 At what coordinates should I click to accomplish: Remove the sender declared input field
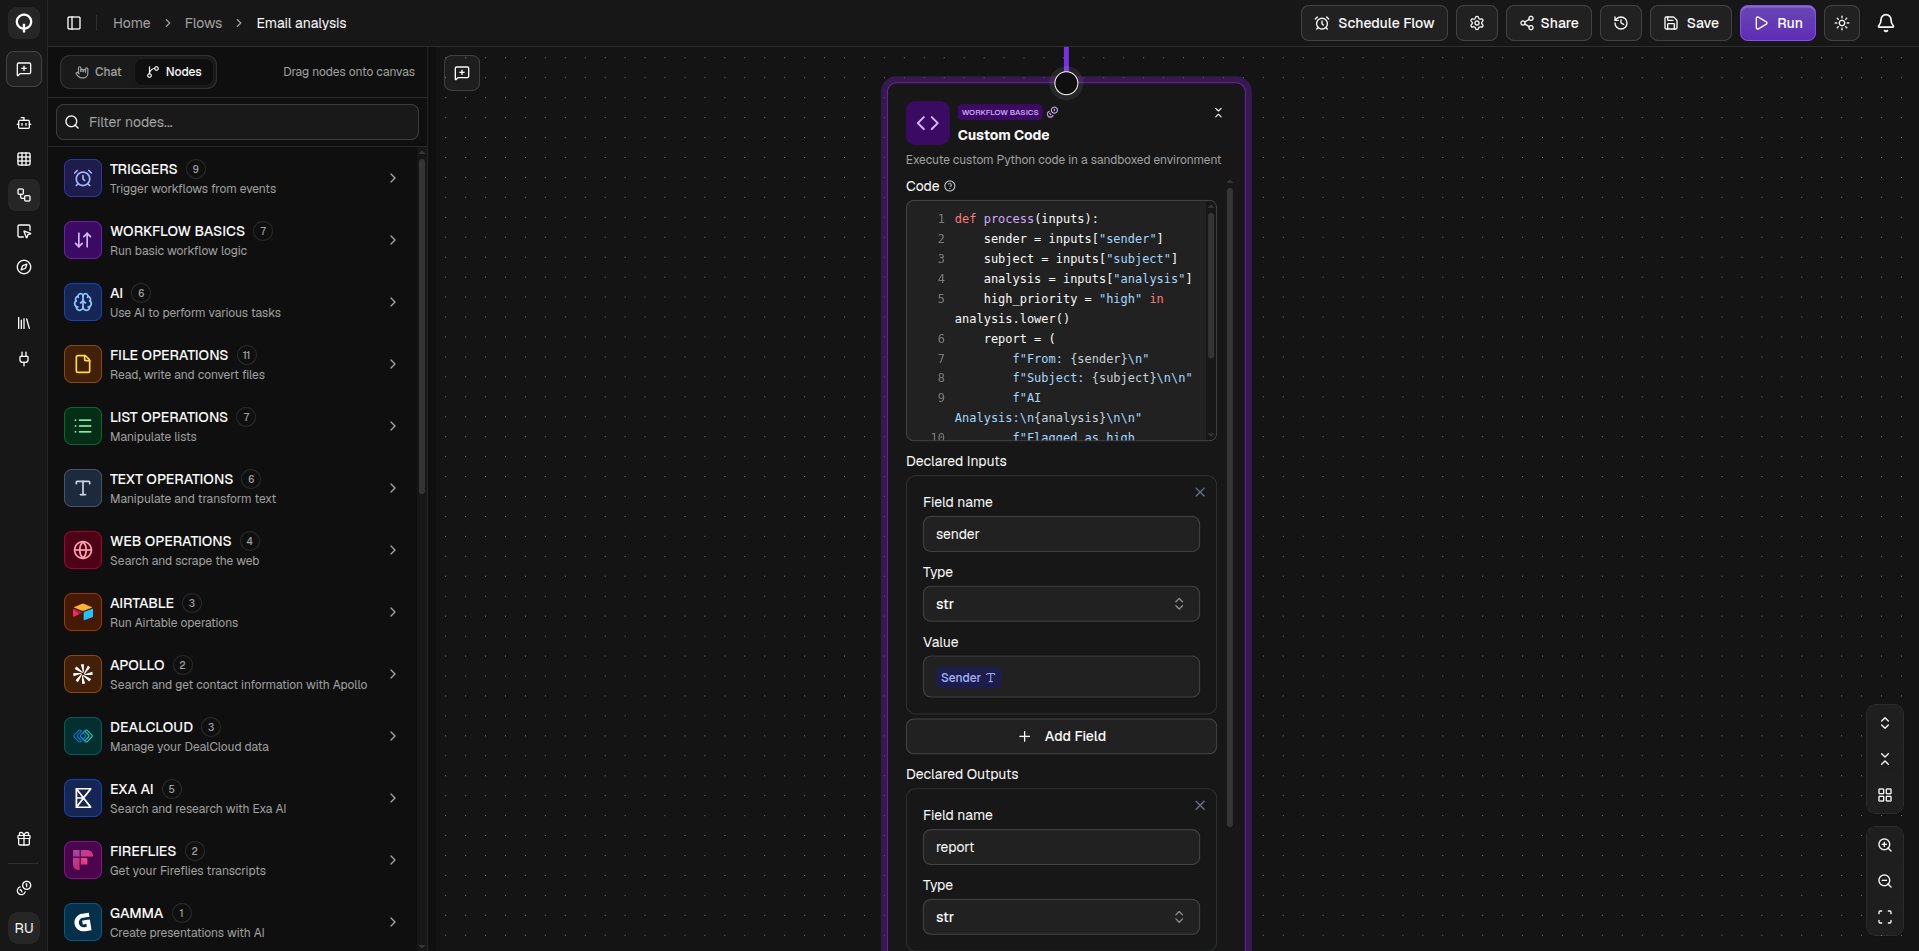1200,492
